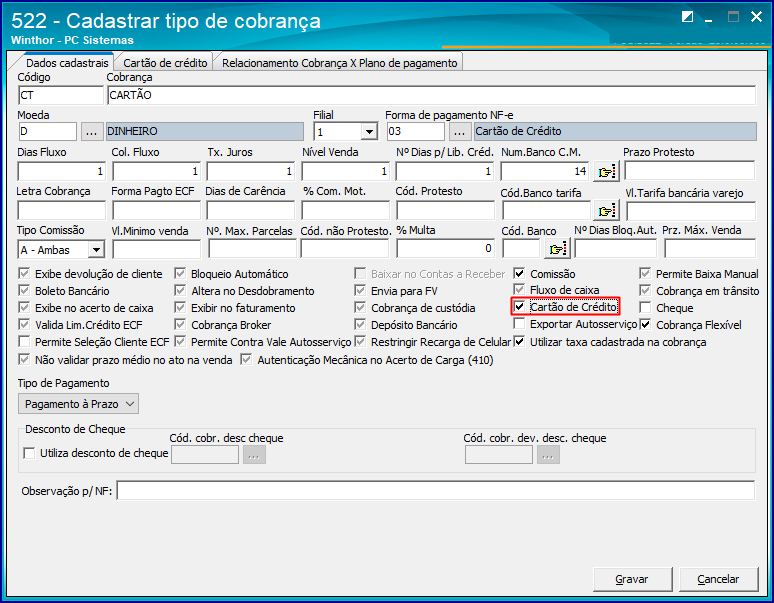Click the Forma de pagamento NF-e code field

(x=415, y=132)
